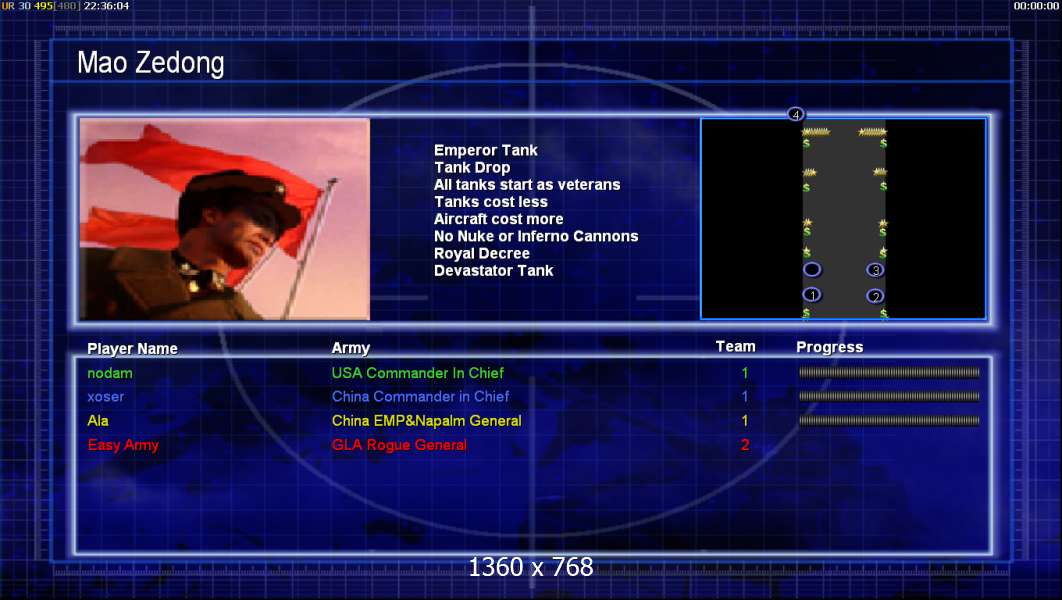
Task: Click 'No Nuke or Inferno Cannons' line
Action: pos(536,236)
